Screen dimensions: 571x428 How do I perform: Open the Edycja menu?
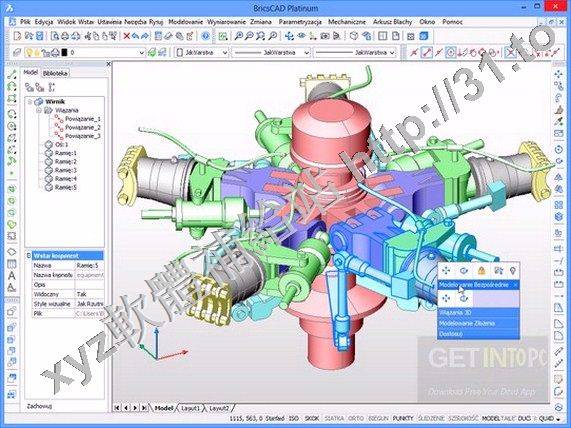(x=44, y=22)
